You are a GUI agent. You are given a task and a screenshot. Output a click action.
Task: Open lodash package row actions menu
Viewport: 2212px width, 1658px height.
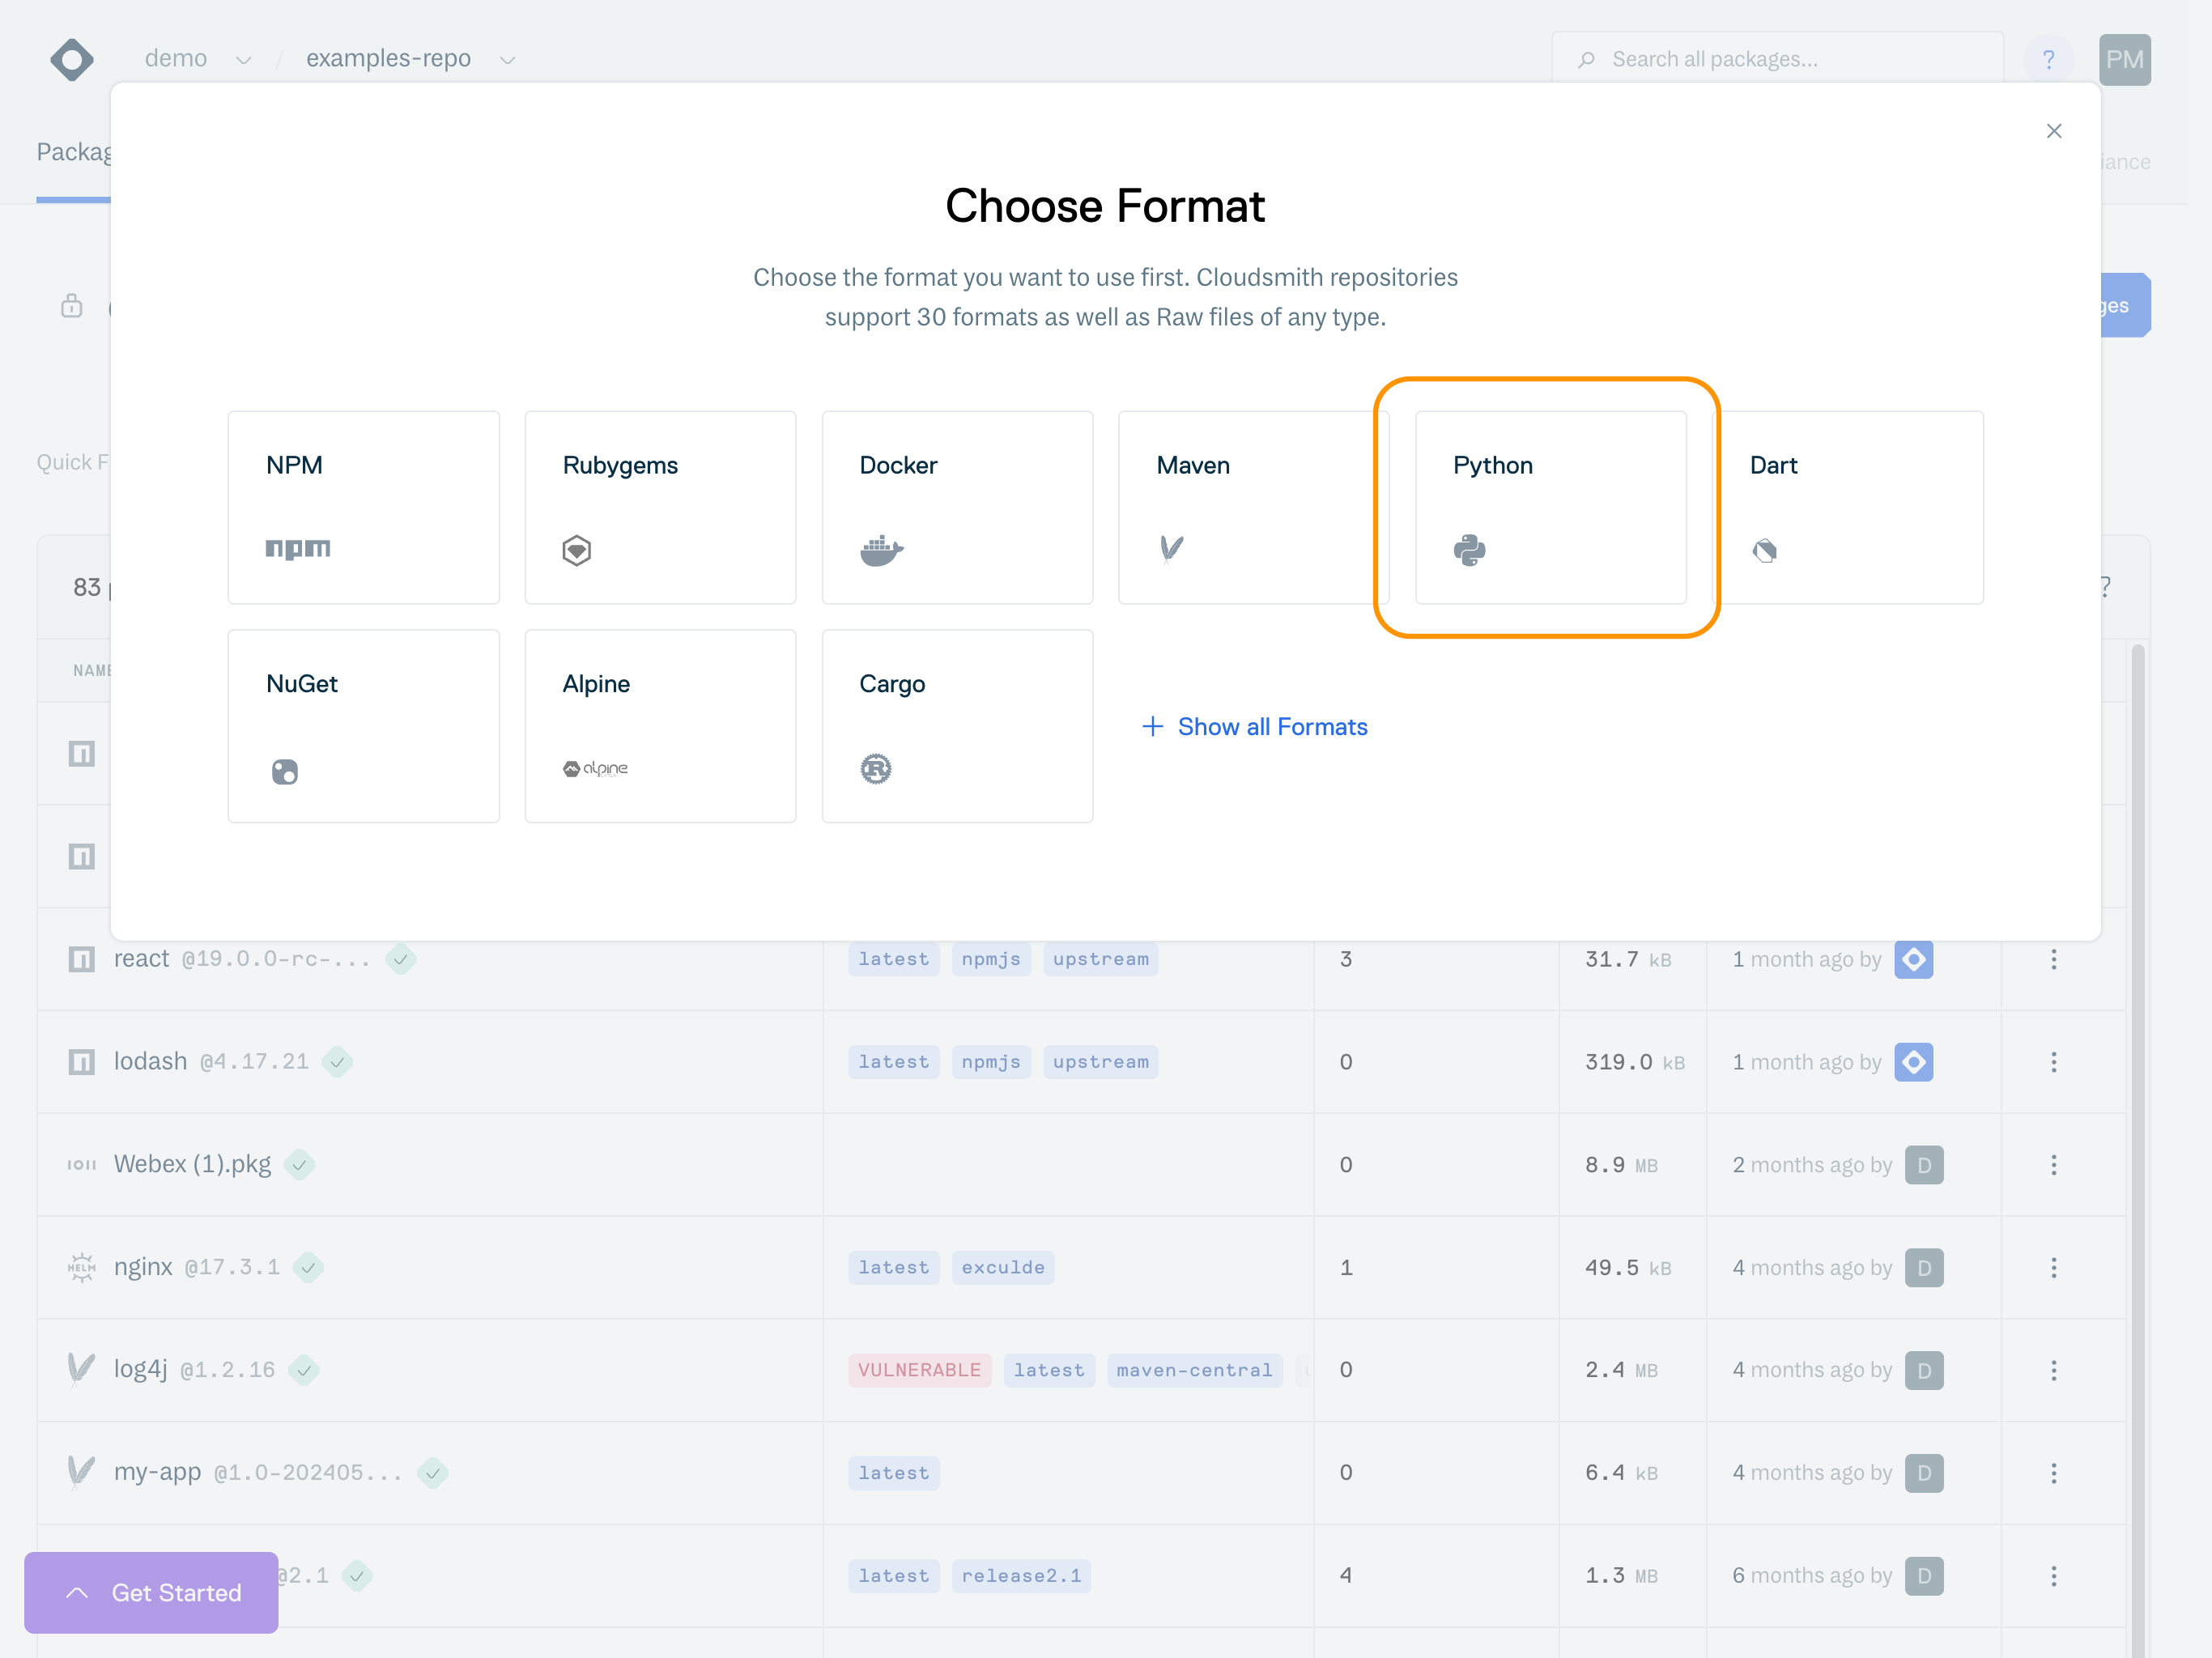tap(2053, 1062)
